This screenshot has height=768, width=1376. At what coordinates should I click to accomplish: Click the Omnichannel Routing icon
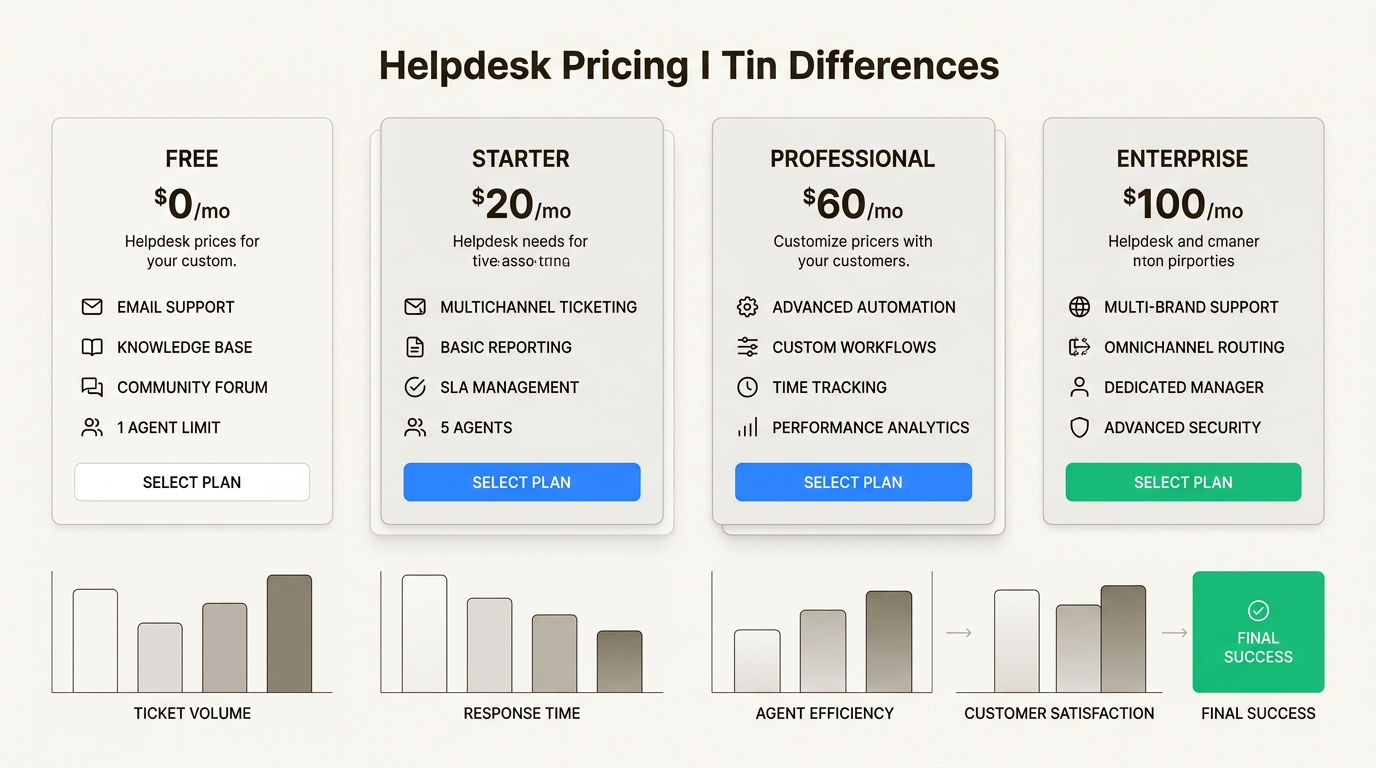pos(1079,347)
